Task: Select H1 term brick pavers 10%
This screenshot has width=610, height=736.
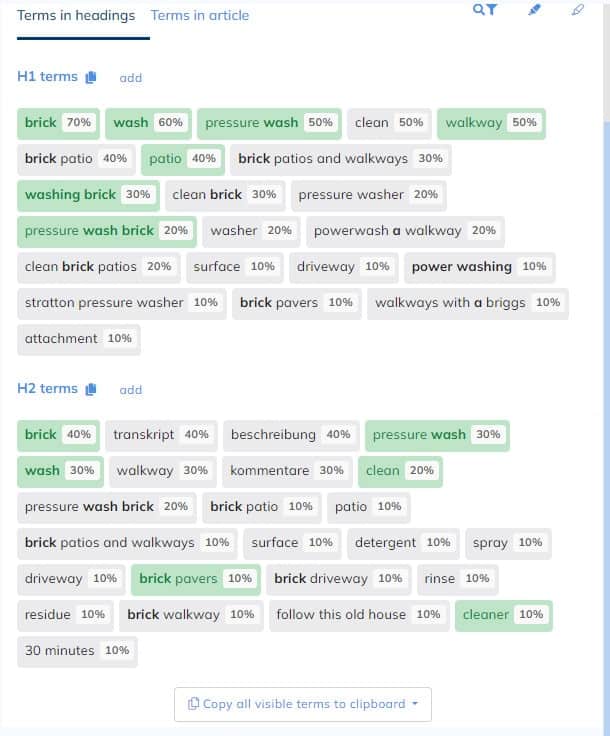Action: click(x=297, y=303)
